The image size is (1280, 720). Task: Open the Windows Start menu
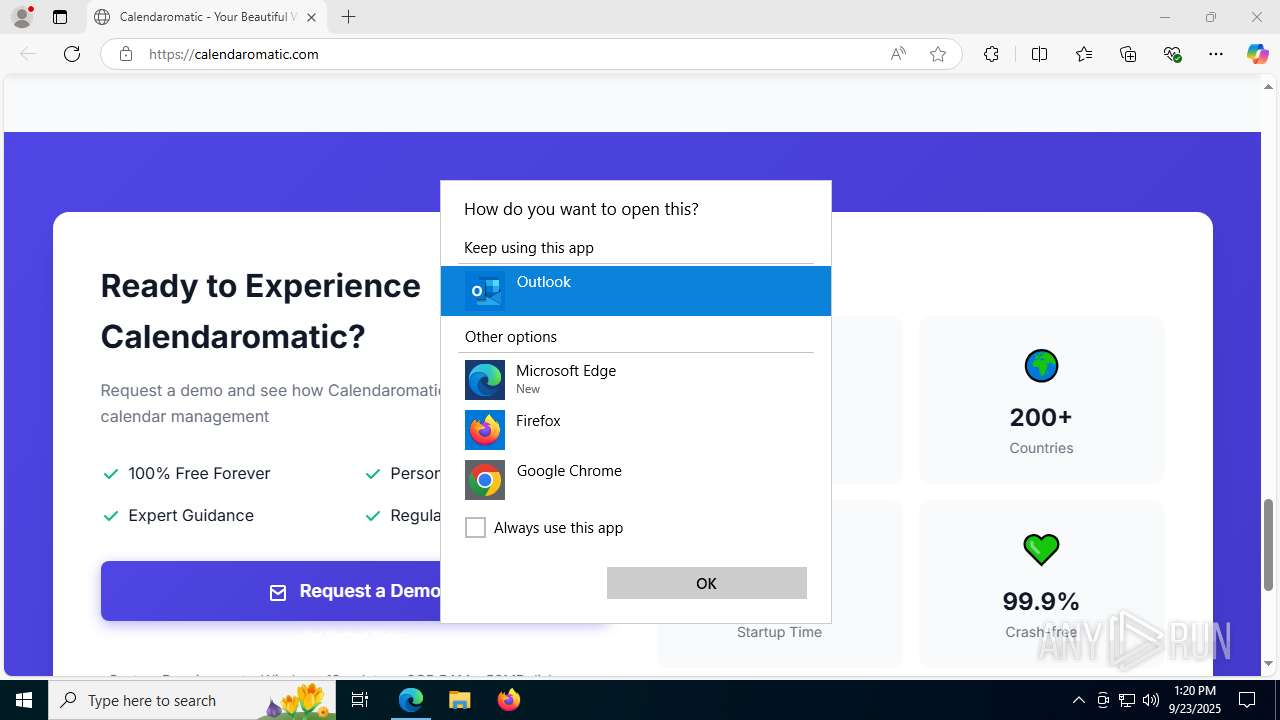point(24,700)
